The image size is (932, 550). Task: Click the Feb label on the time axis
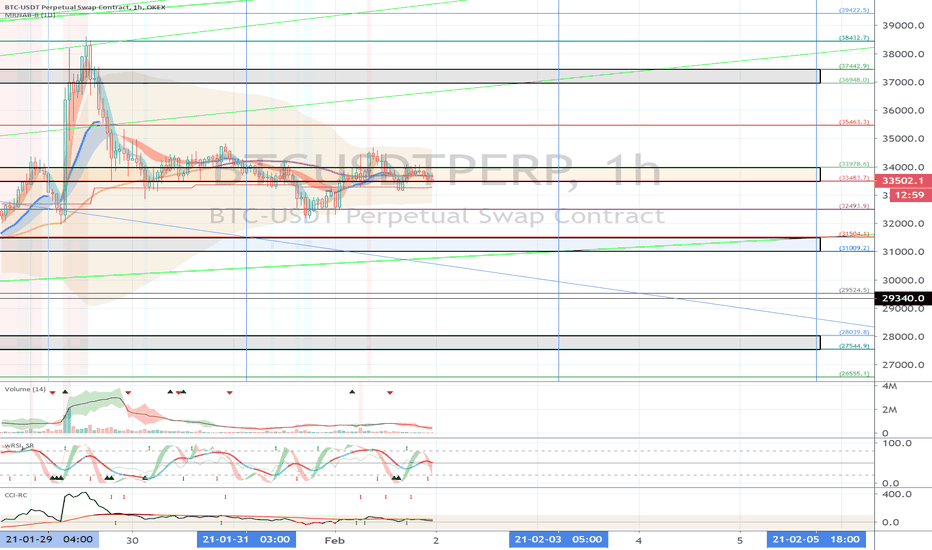pos(335,540)
